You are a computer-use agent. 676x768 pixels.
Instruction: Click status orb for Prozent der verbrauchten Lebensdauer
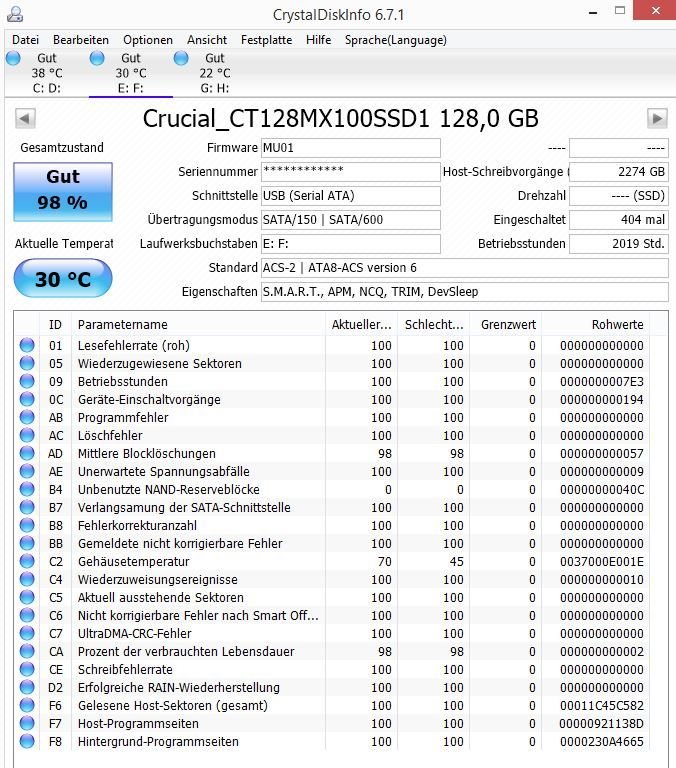(x=27, y=651)
